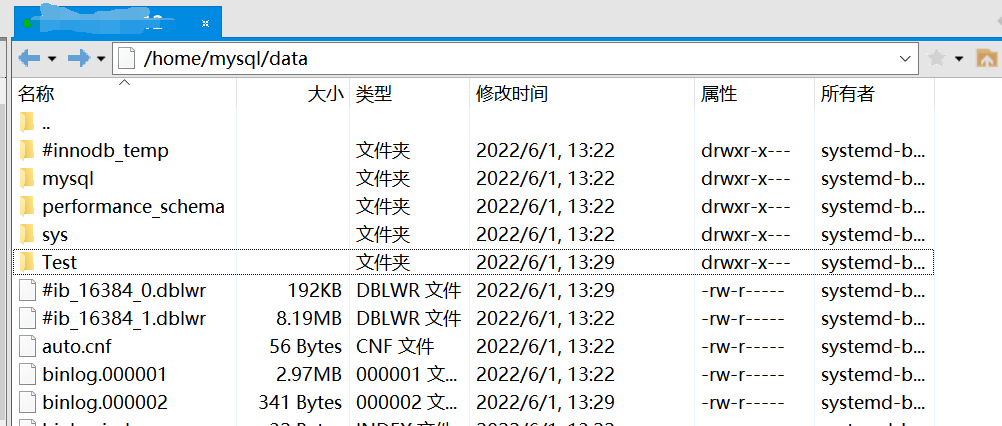Click the binlog.000002 file icon
This screenshot has width=1002, height=426.
tap(27, 402)
